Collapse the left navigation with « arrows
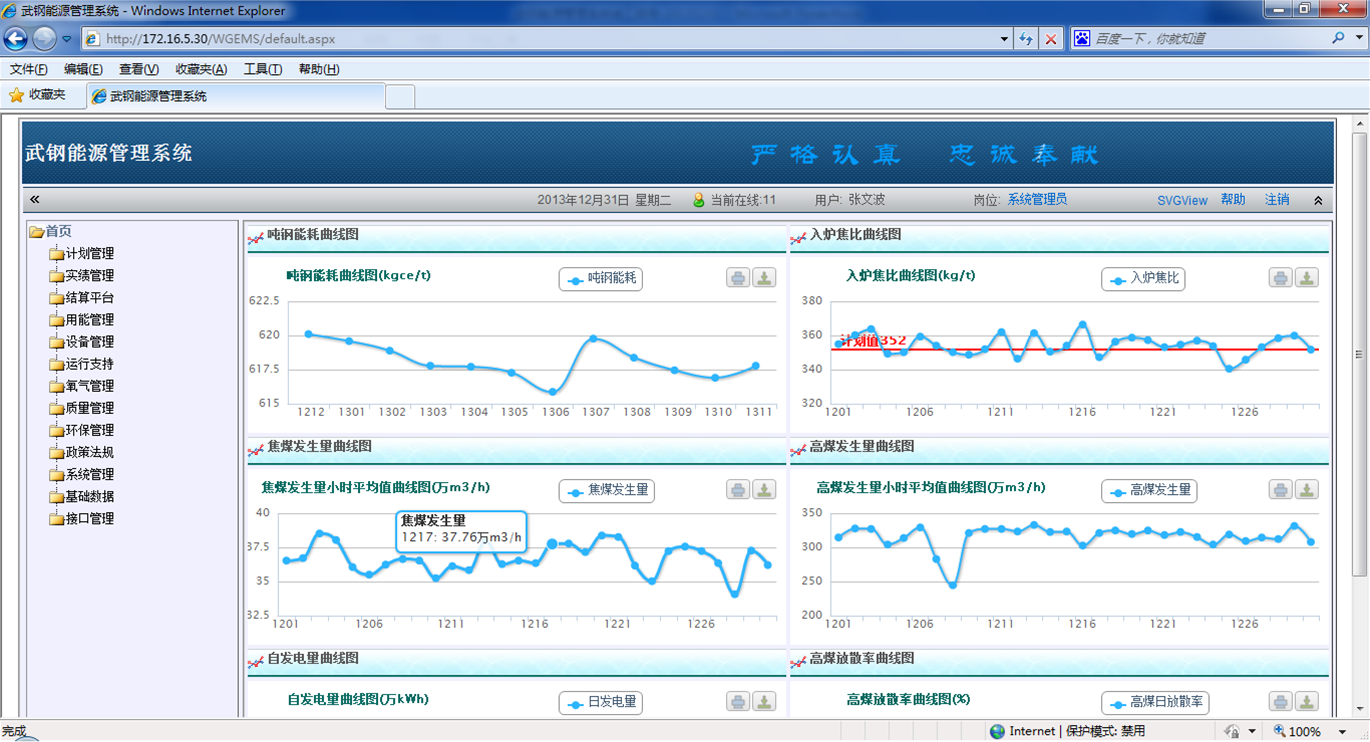The image size is (1370, 742). (x=35, y=200)
